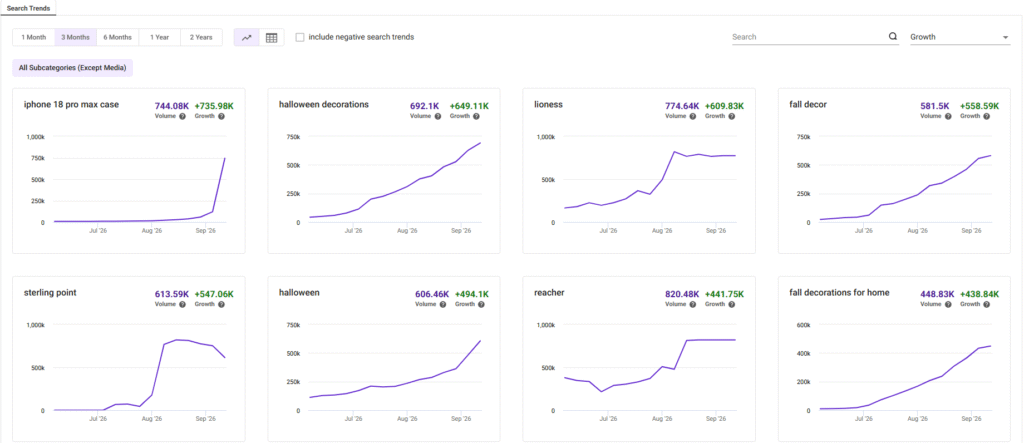Open the Growth sort dropdown
Image resolution: width=1024 pixels, height=443 pixels.
coord(960,37)
